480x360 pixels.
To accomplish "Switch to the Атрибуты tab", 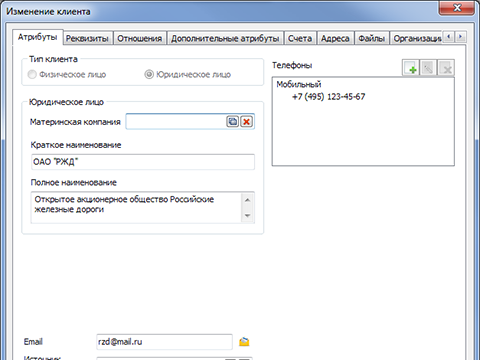I will [x=38, y=37].
